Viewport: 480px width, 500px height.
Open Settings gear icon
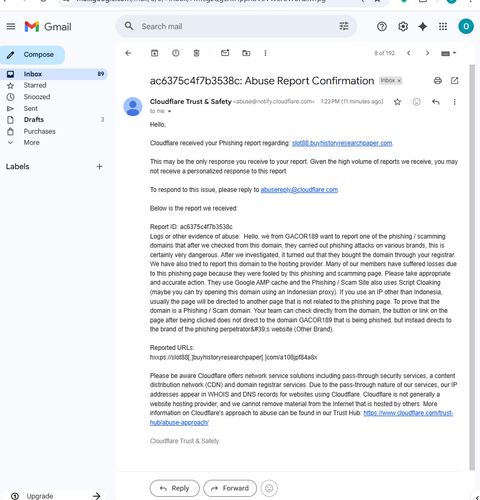pos(403,26)
